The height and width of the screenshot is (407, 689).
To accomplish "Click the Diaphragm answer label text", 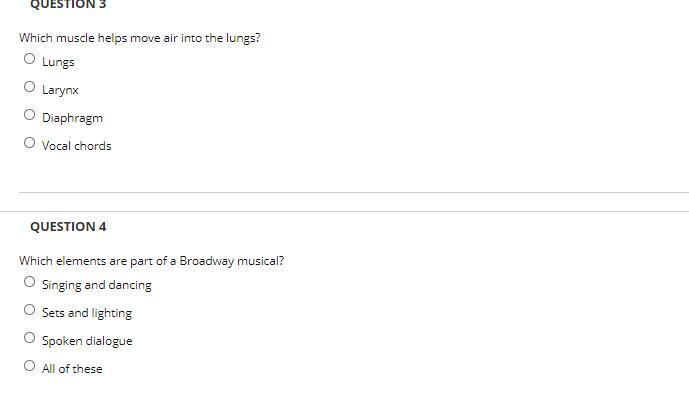I will point(73,118).
